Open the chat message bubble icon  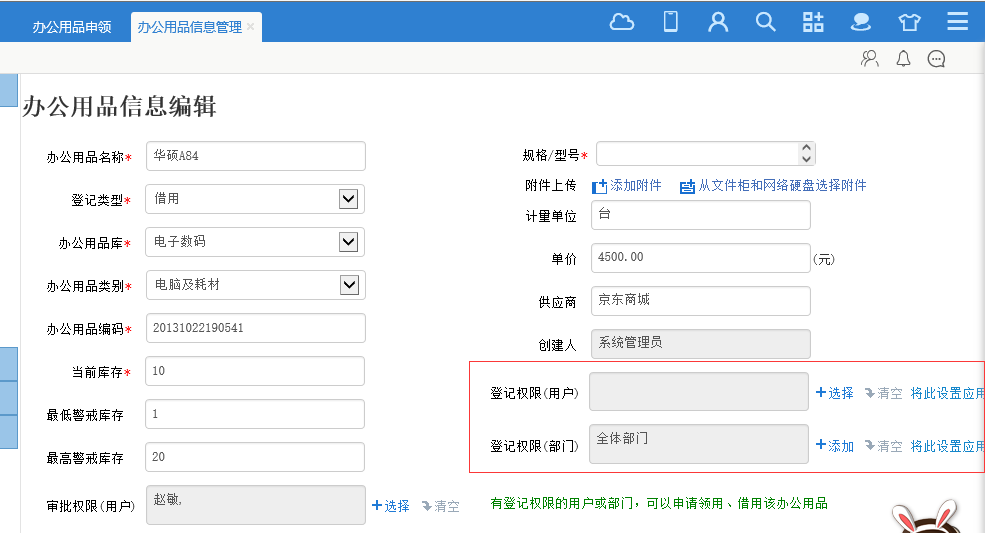coord(936,59)
